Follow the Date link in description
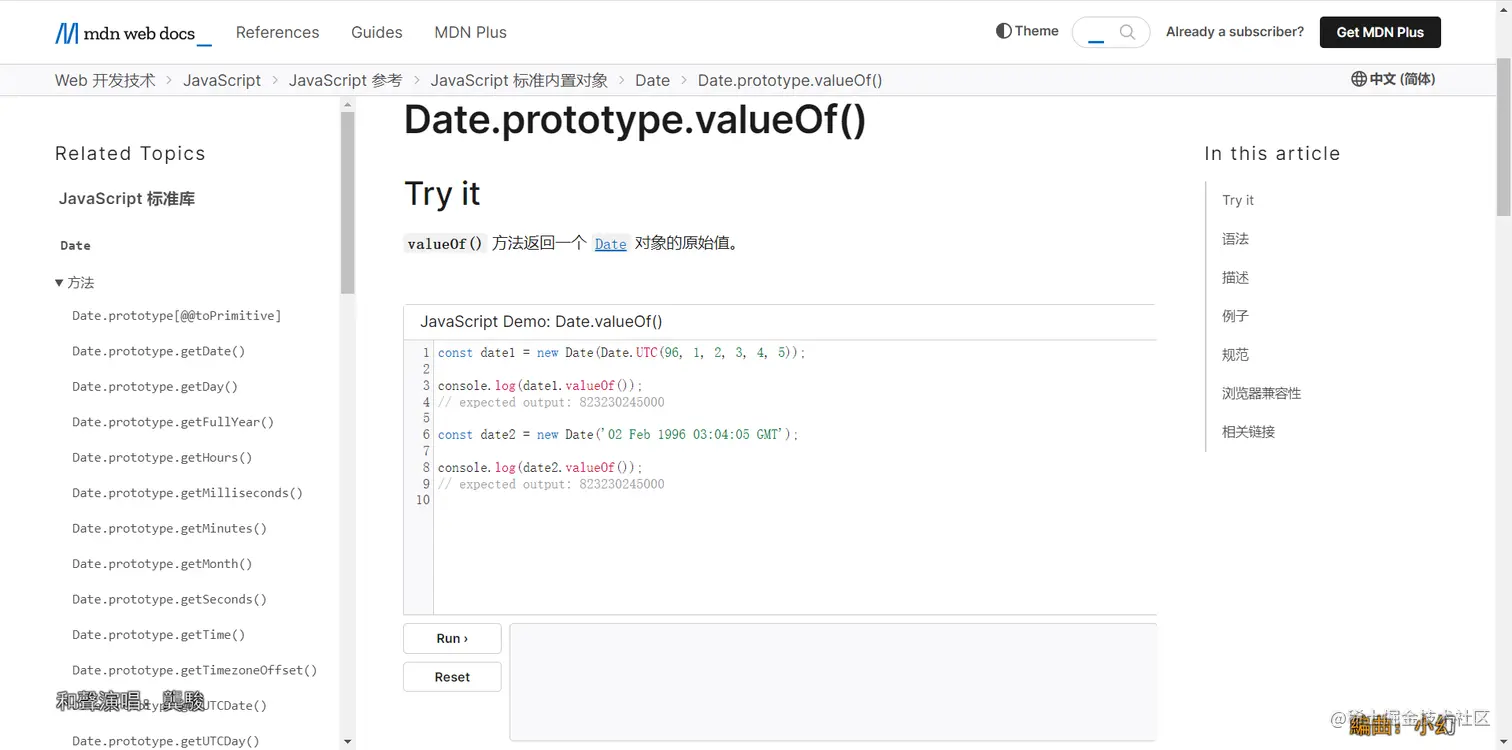 point(610,243)
